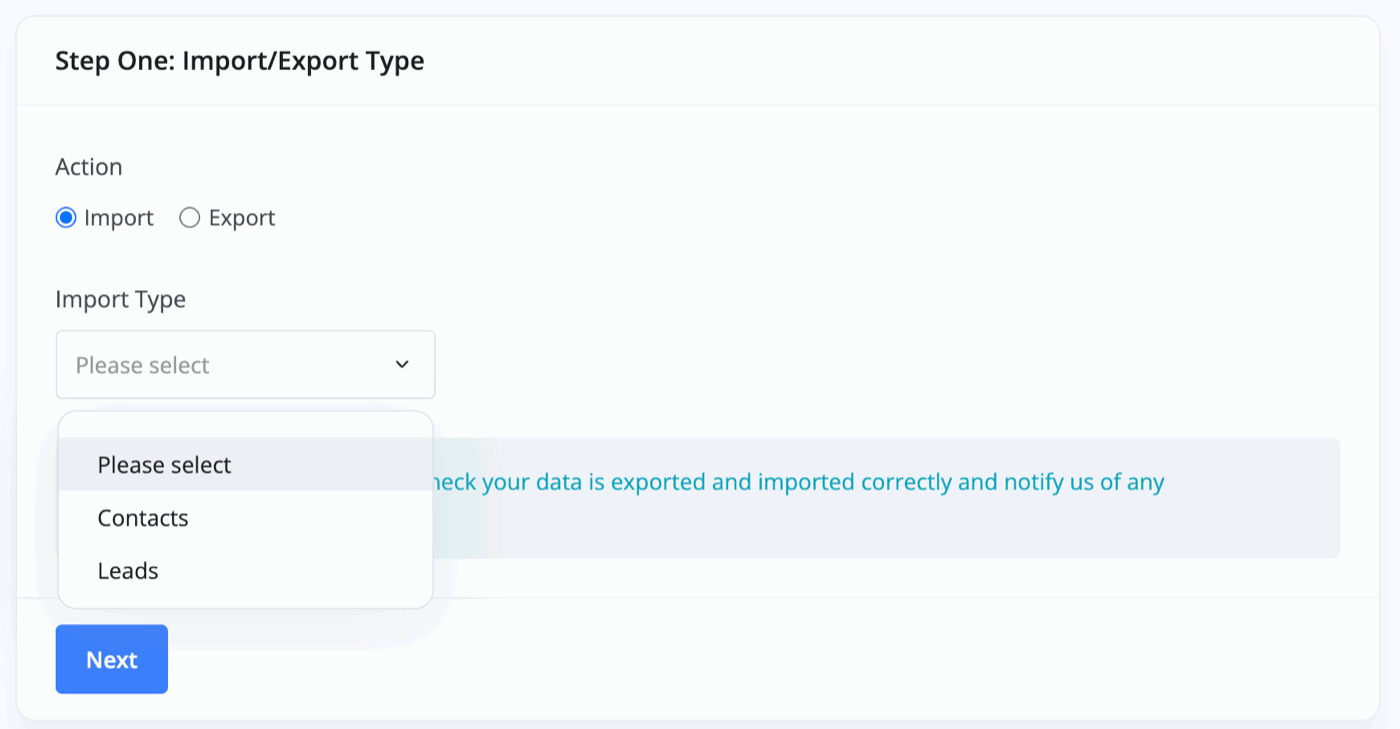Click the "Step One: Import/Export Type" heading
This screenshot has width=1400, height=729.
point(240,61)
